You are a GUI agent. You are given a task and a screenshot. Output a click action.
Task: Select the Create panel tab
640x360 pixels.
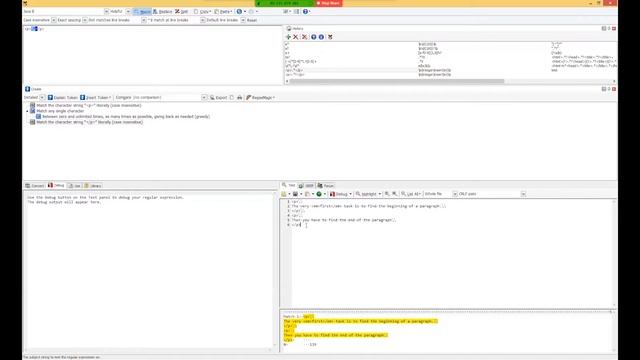(33, 89)
